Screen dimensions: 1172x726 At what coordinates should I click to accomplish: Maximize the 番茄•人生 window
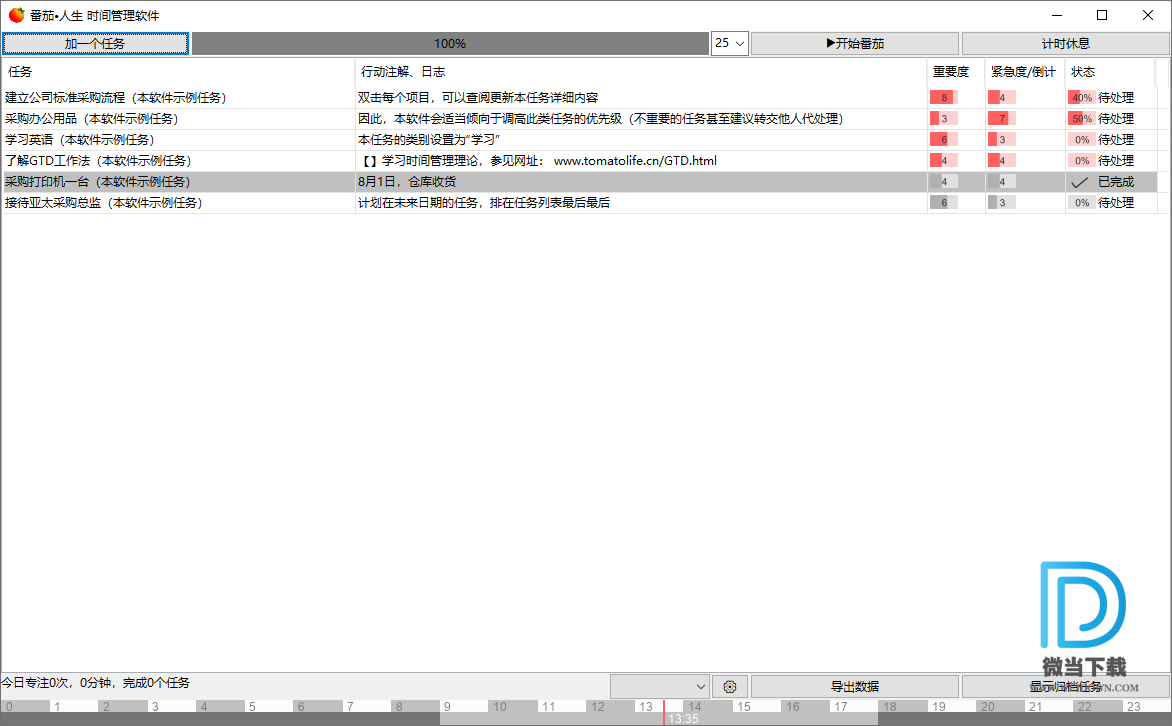pyautogui.click(x=1102, y=15)
